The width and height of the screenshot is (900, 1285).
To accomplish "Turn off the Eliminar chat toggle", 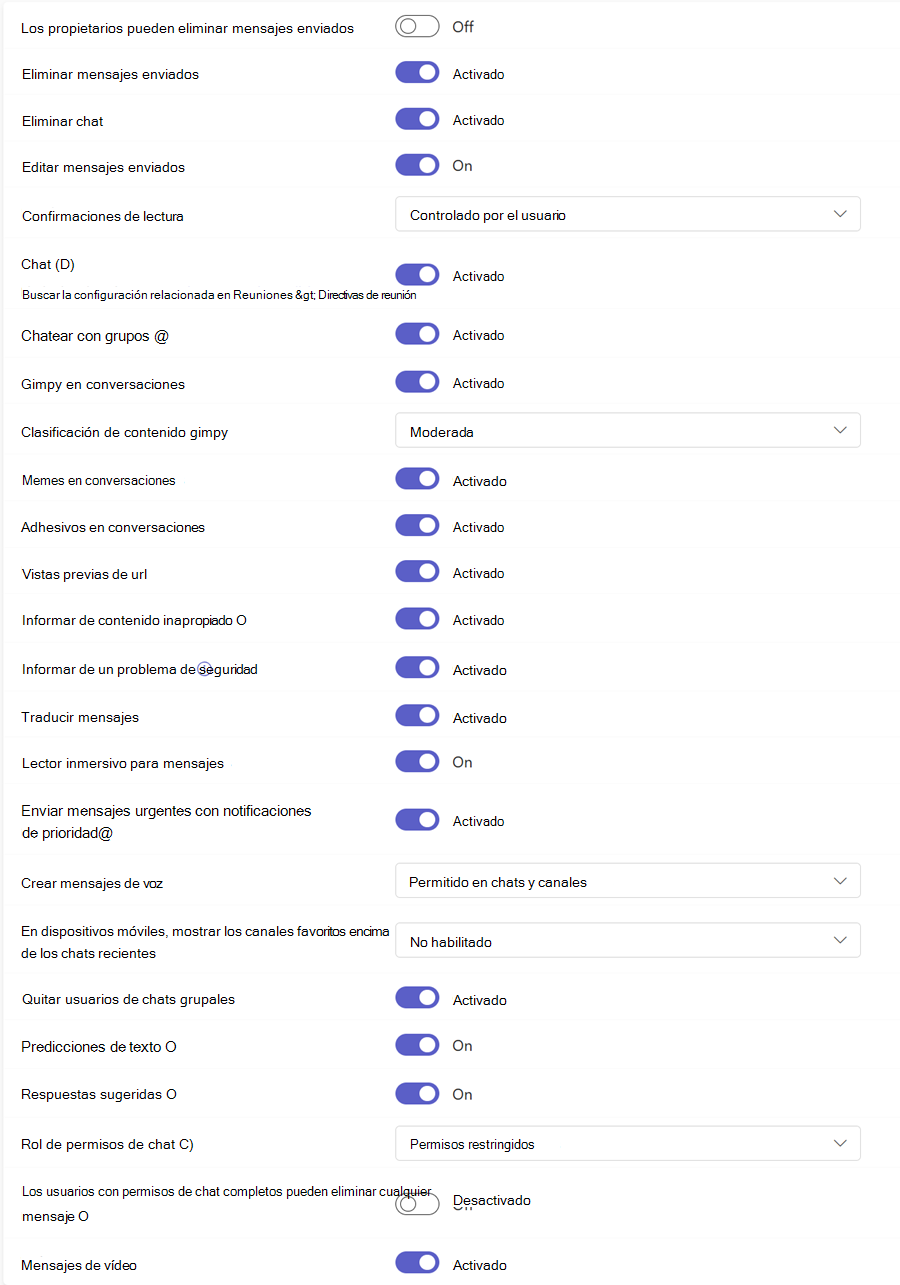I will point(417,120).
